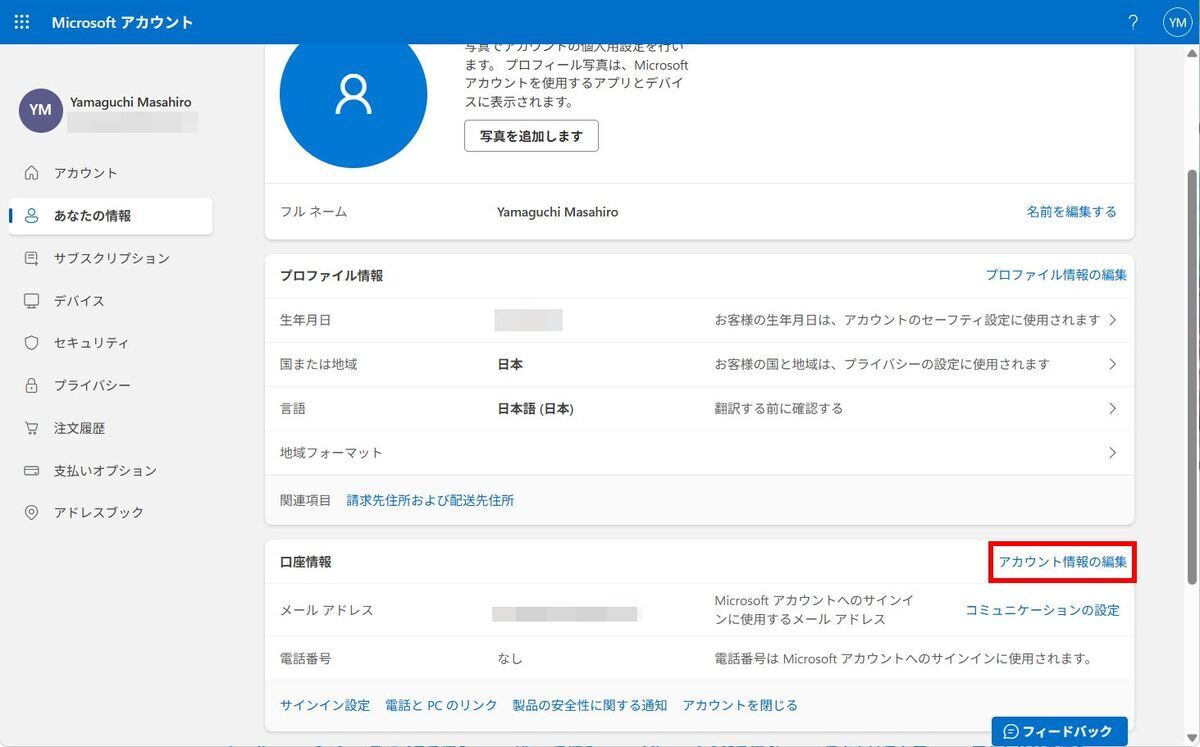Viewport: 1200px width, 747px height.
Task: Click the card icon beside 支払いオプション
Action: 32,470
